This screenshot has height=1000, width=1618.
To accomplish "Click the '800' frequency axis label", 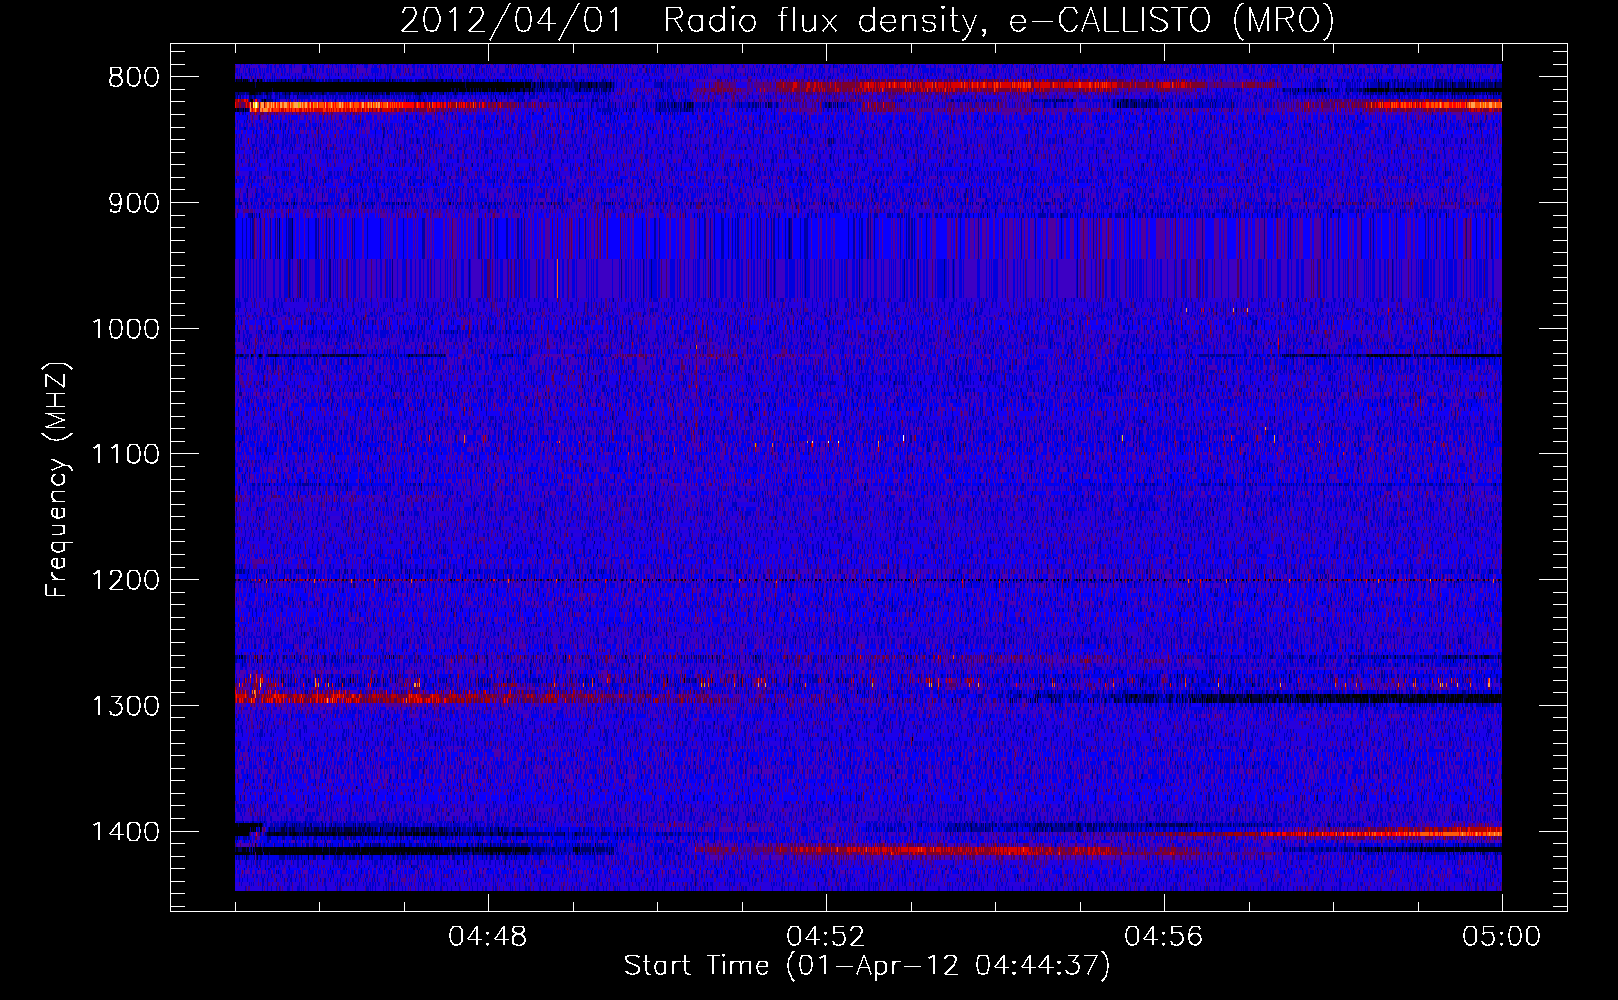I will [134, 78].
